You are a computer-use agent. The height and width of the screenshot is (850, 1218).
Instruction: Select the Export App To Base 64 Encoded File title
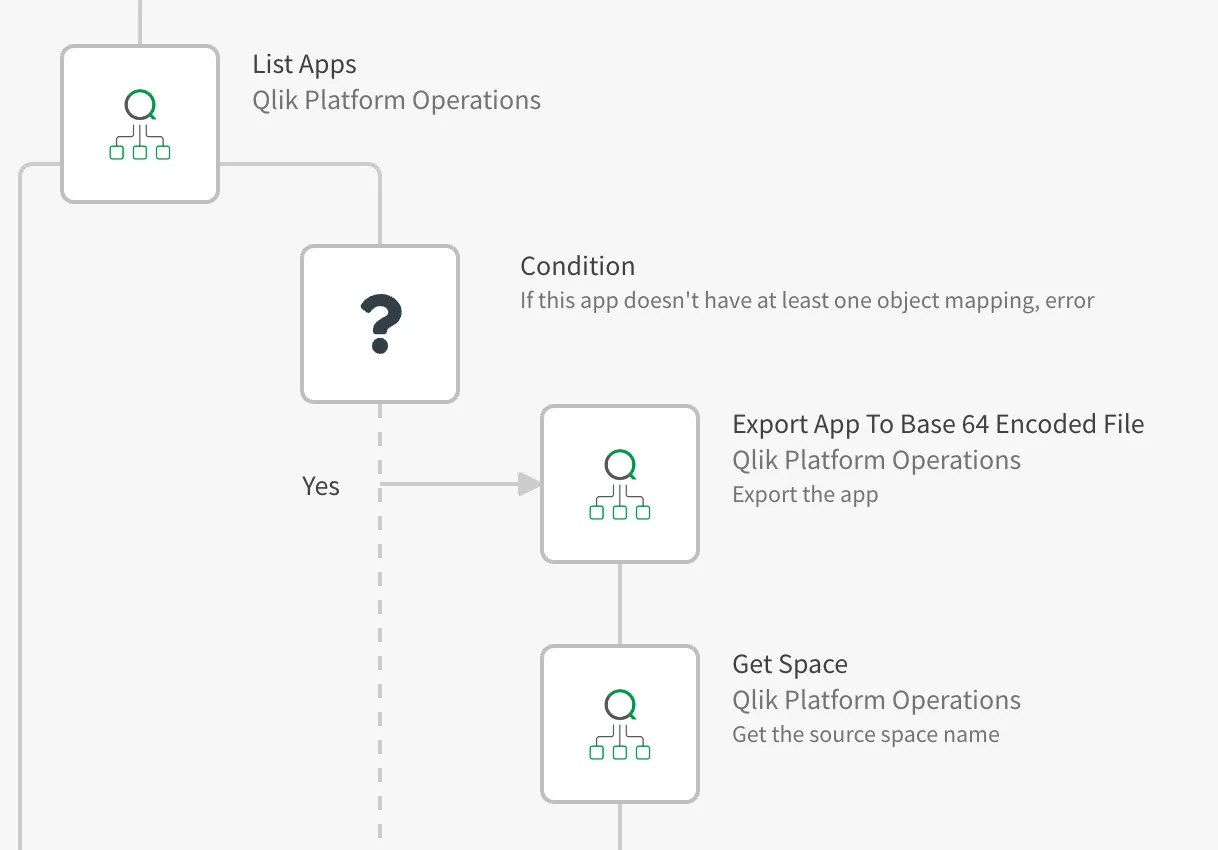[939, 424]
